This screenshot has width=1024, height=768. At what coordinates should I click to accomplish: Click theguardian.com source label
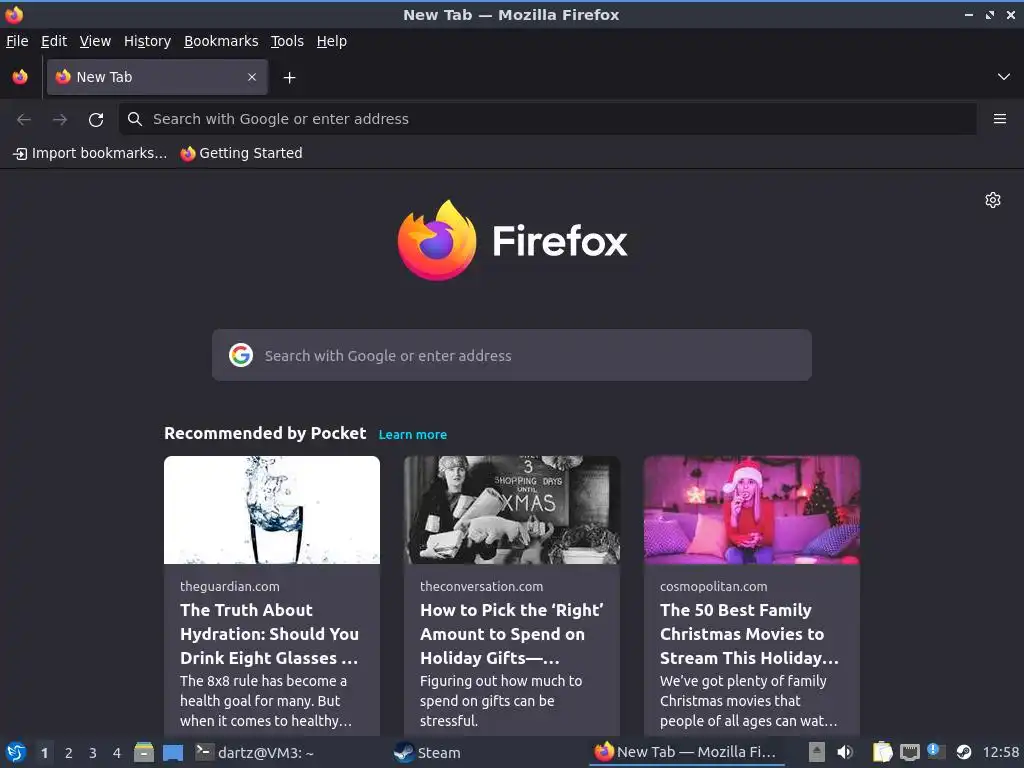[x=230, y=586]
